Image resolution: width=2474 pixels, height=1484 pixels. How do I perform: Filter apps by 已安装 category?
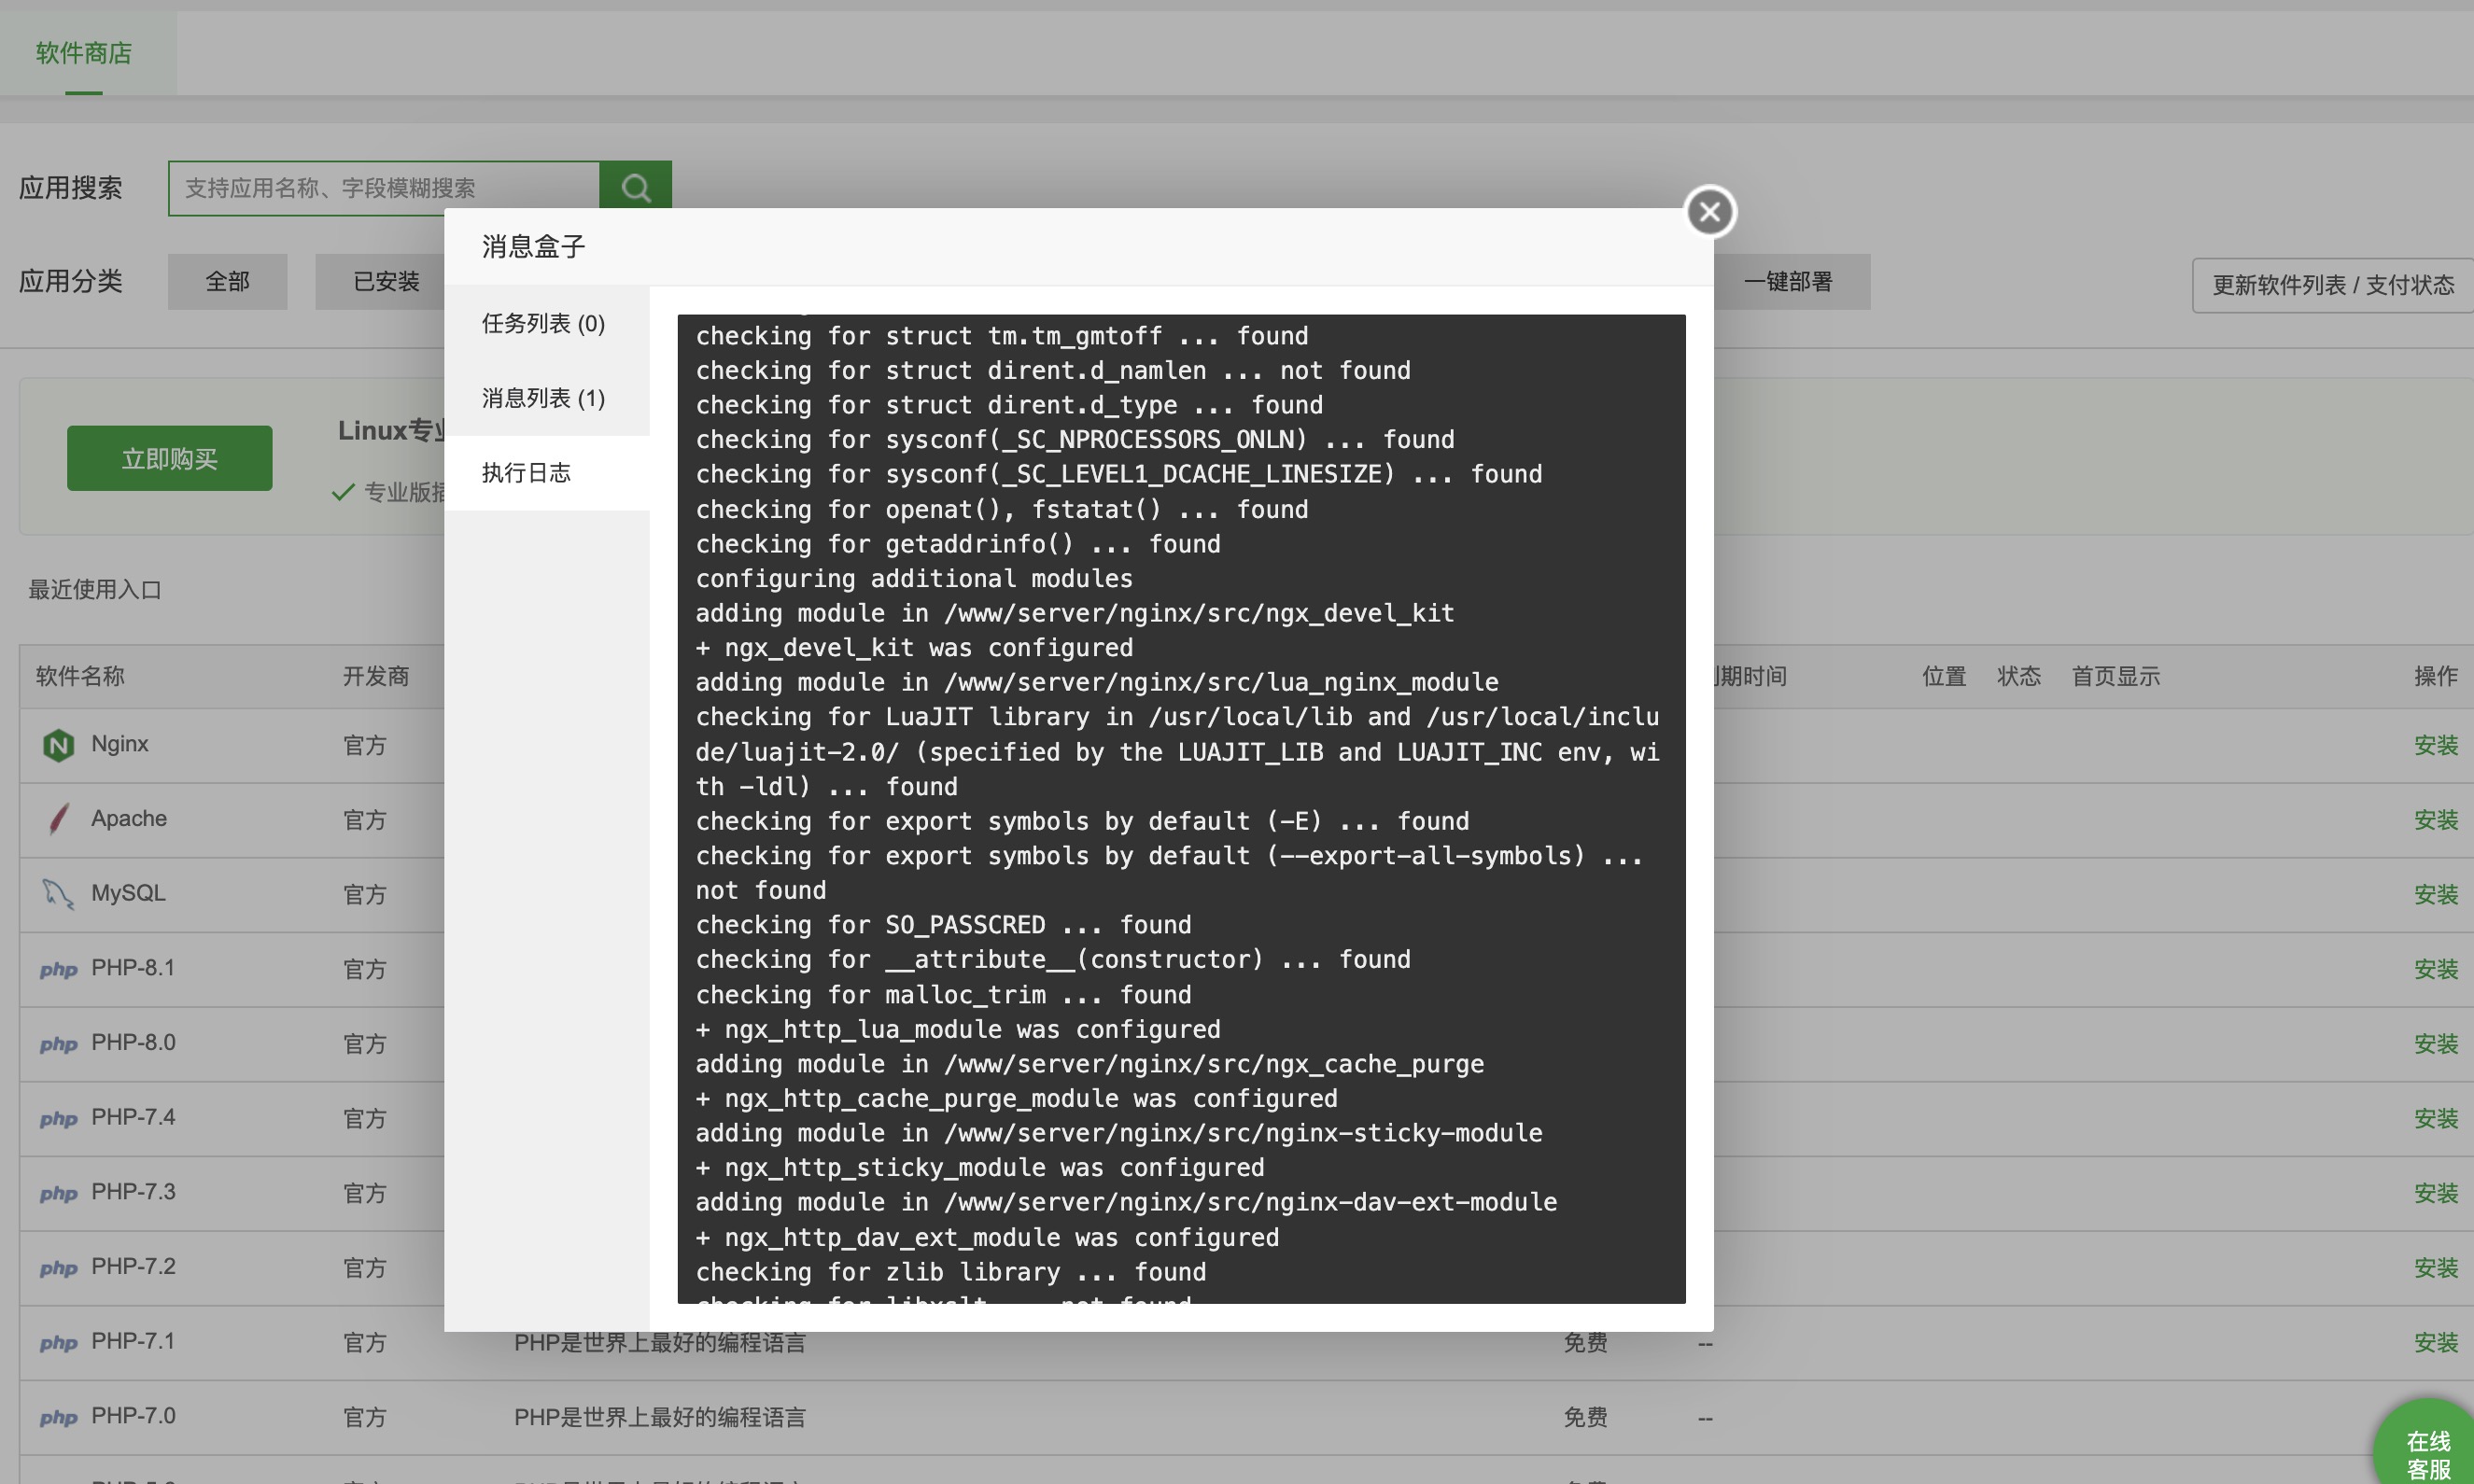pyautogui.click(x=385, y=282)
